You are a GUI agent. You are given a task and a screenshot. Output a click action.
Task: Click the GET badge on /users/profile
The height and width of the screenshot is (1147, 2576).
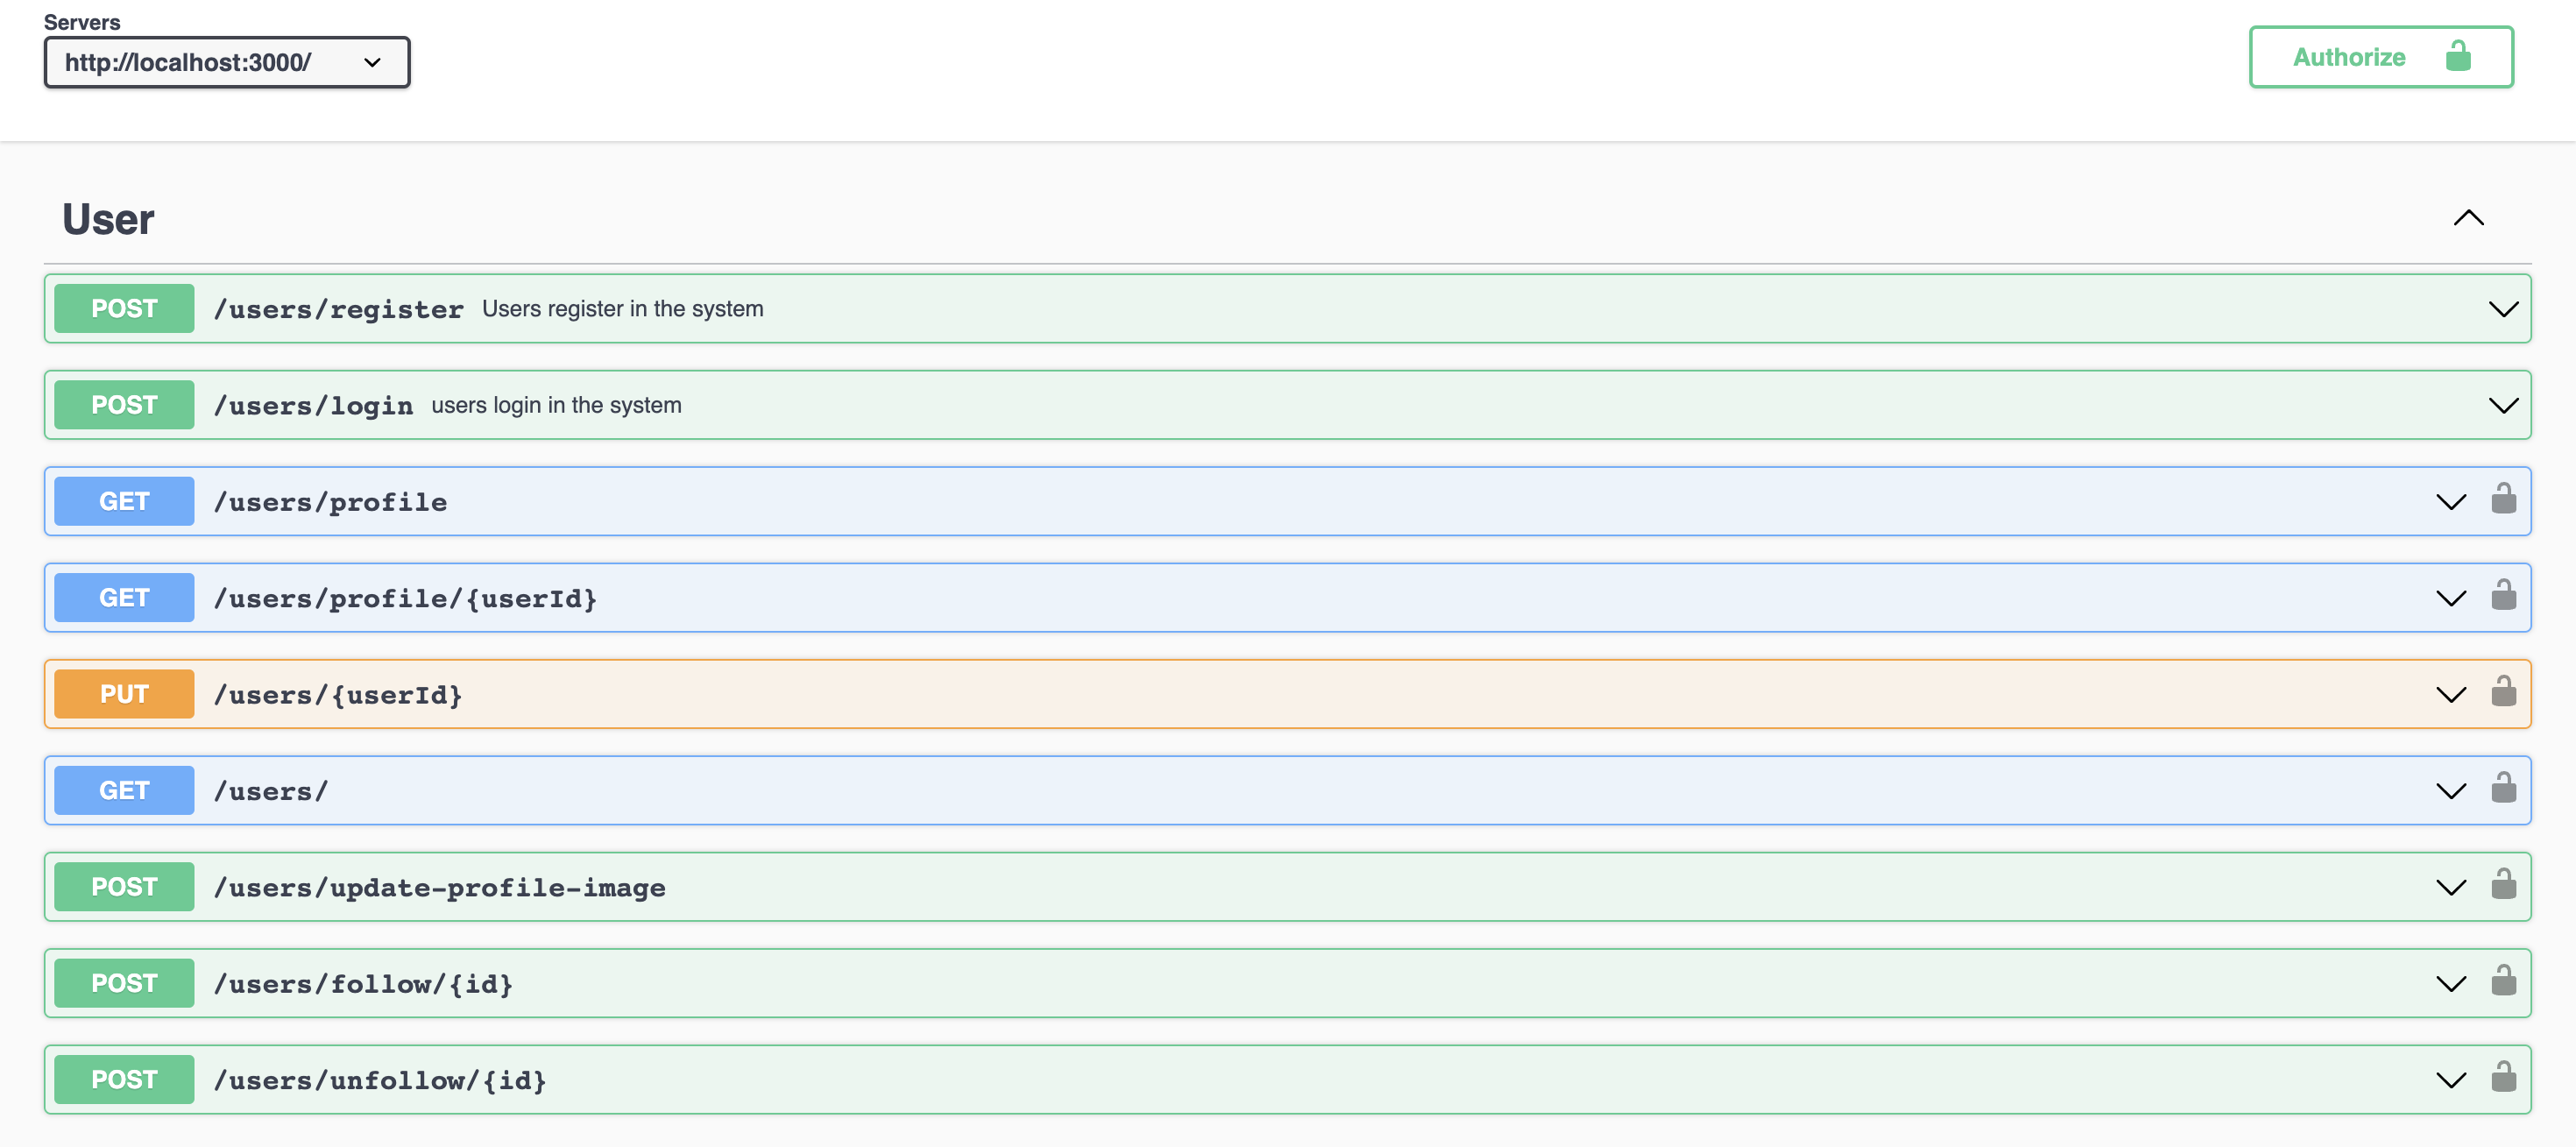[124, 501]
